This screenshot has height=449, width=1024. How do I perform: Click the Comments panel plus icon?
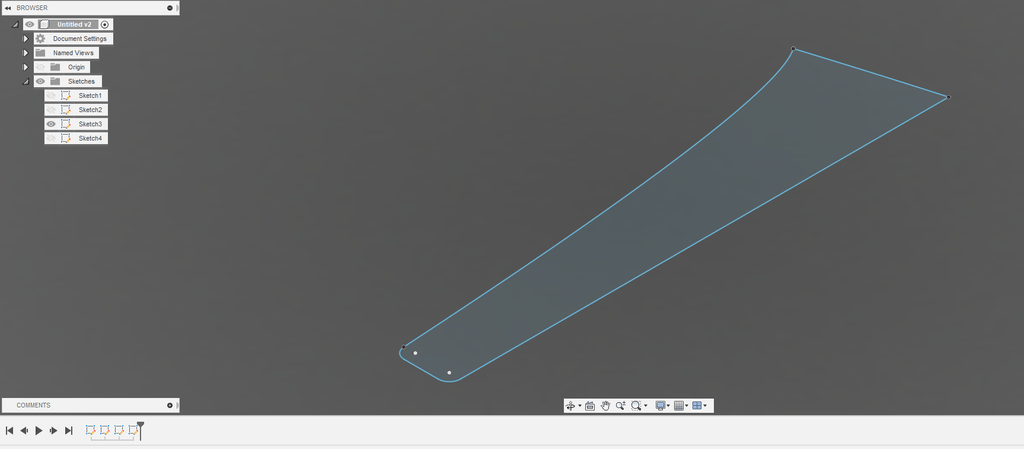(x=170, y=405)
